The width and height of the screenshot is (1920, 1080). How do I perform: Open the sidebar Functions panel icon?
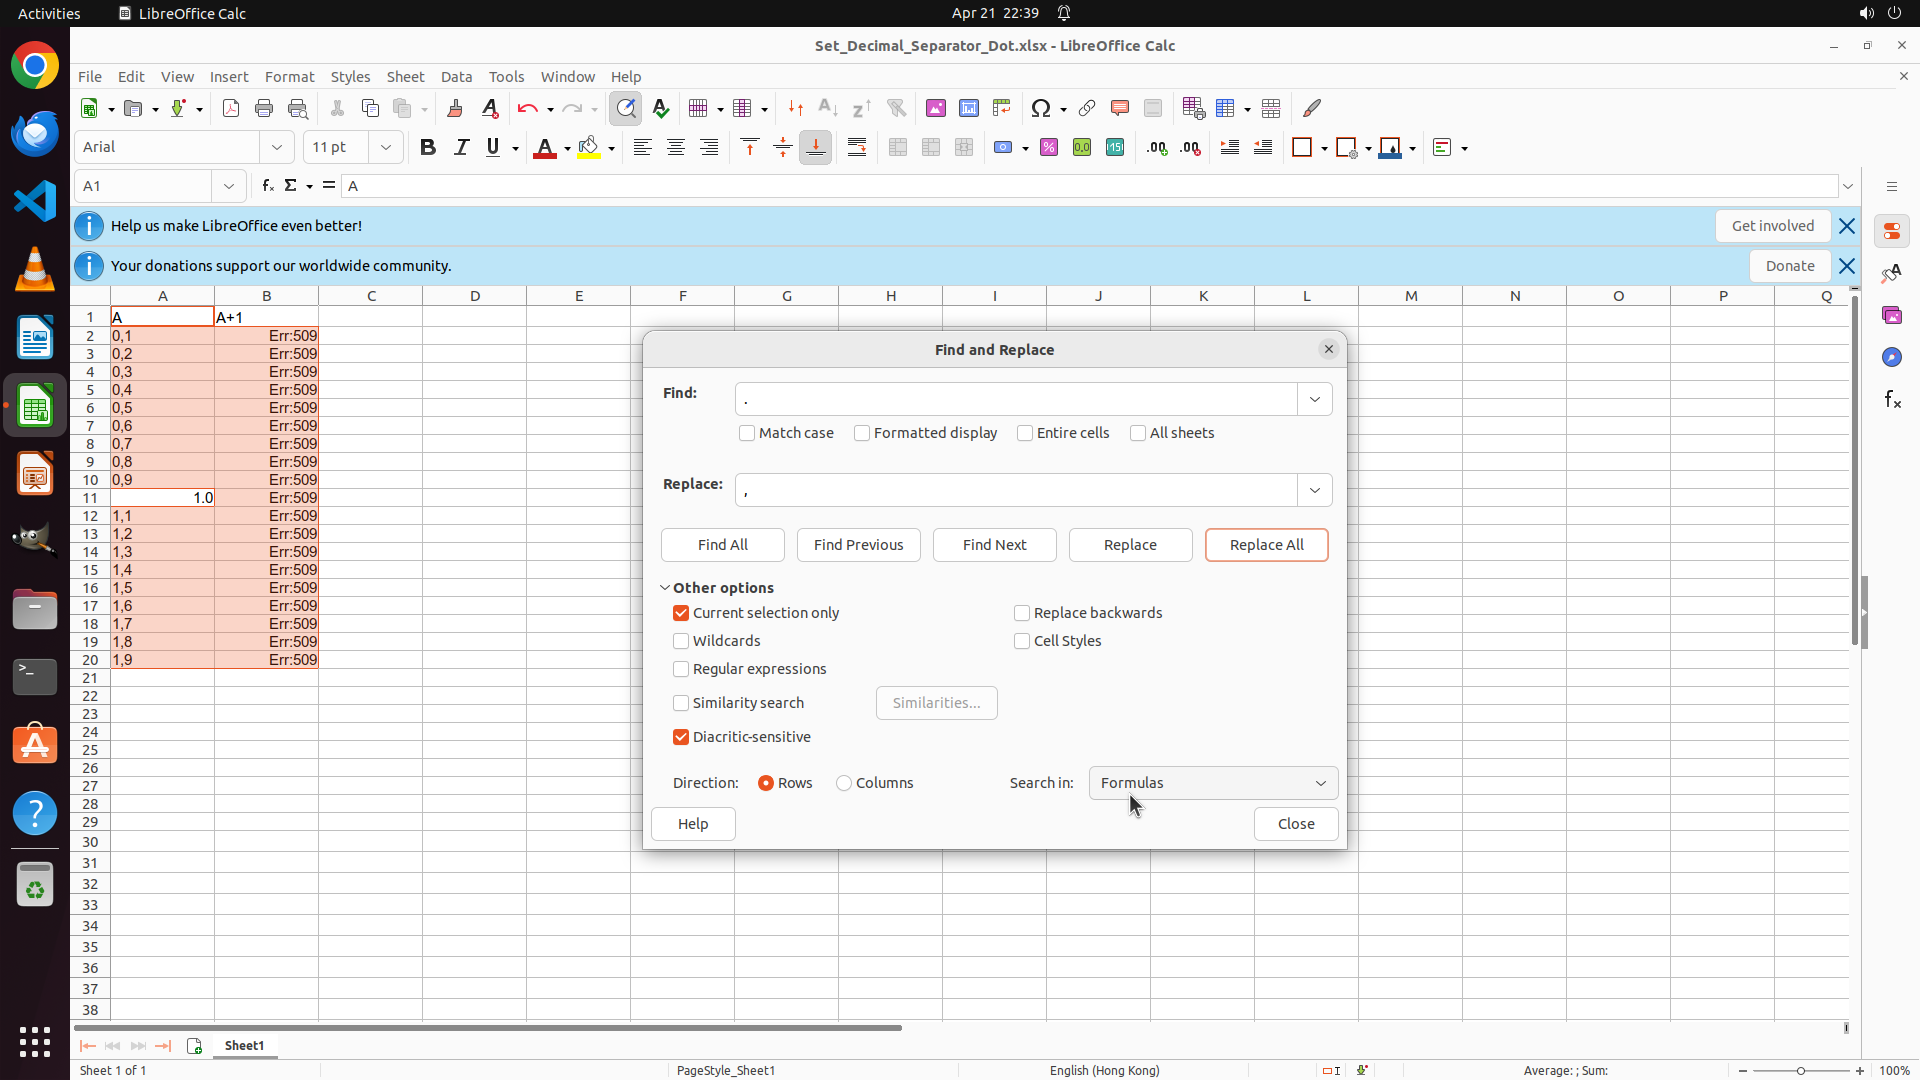pyautogui.click(x=1892, y=400)
